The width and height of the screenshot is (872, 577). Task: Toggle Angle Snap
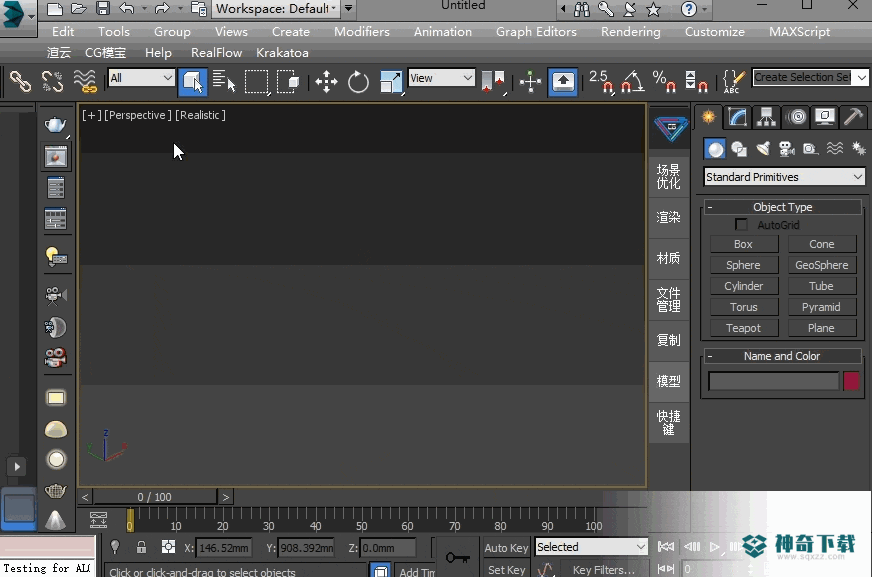click(x=633, y=82)
